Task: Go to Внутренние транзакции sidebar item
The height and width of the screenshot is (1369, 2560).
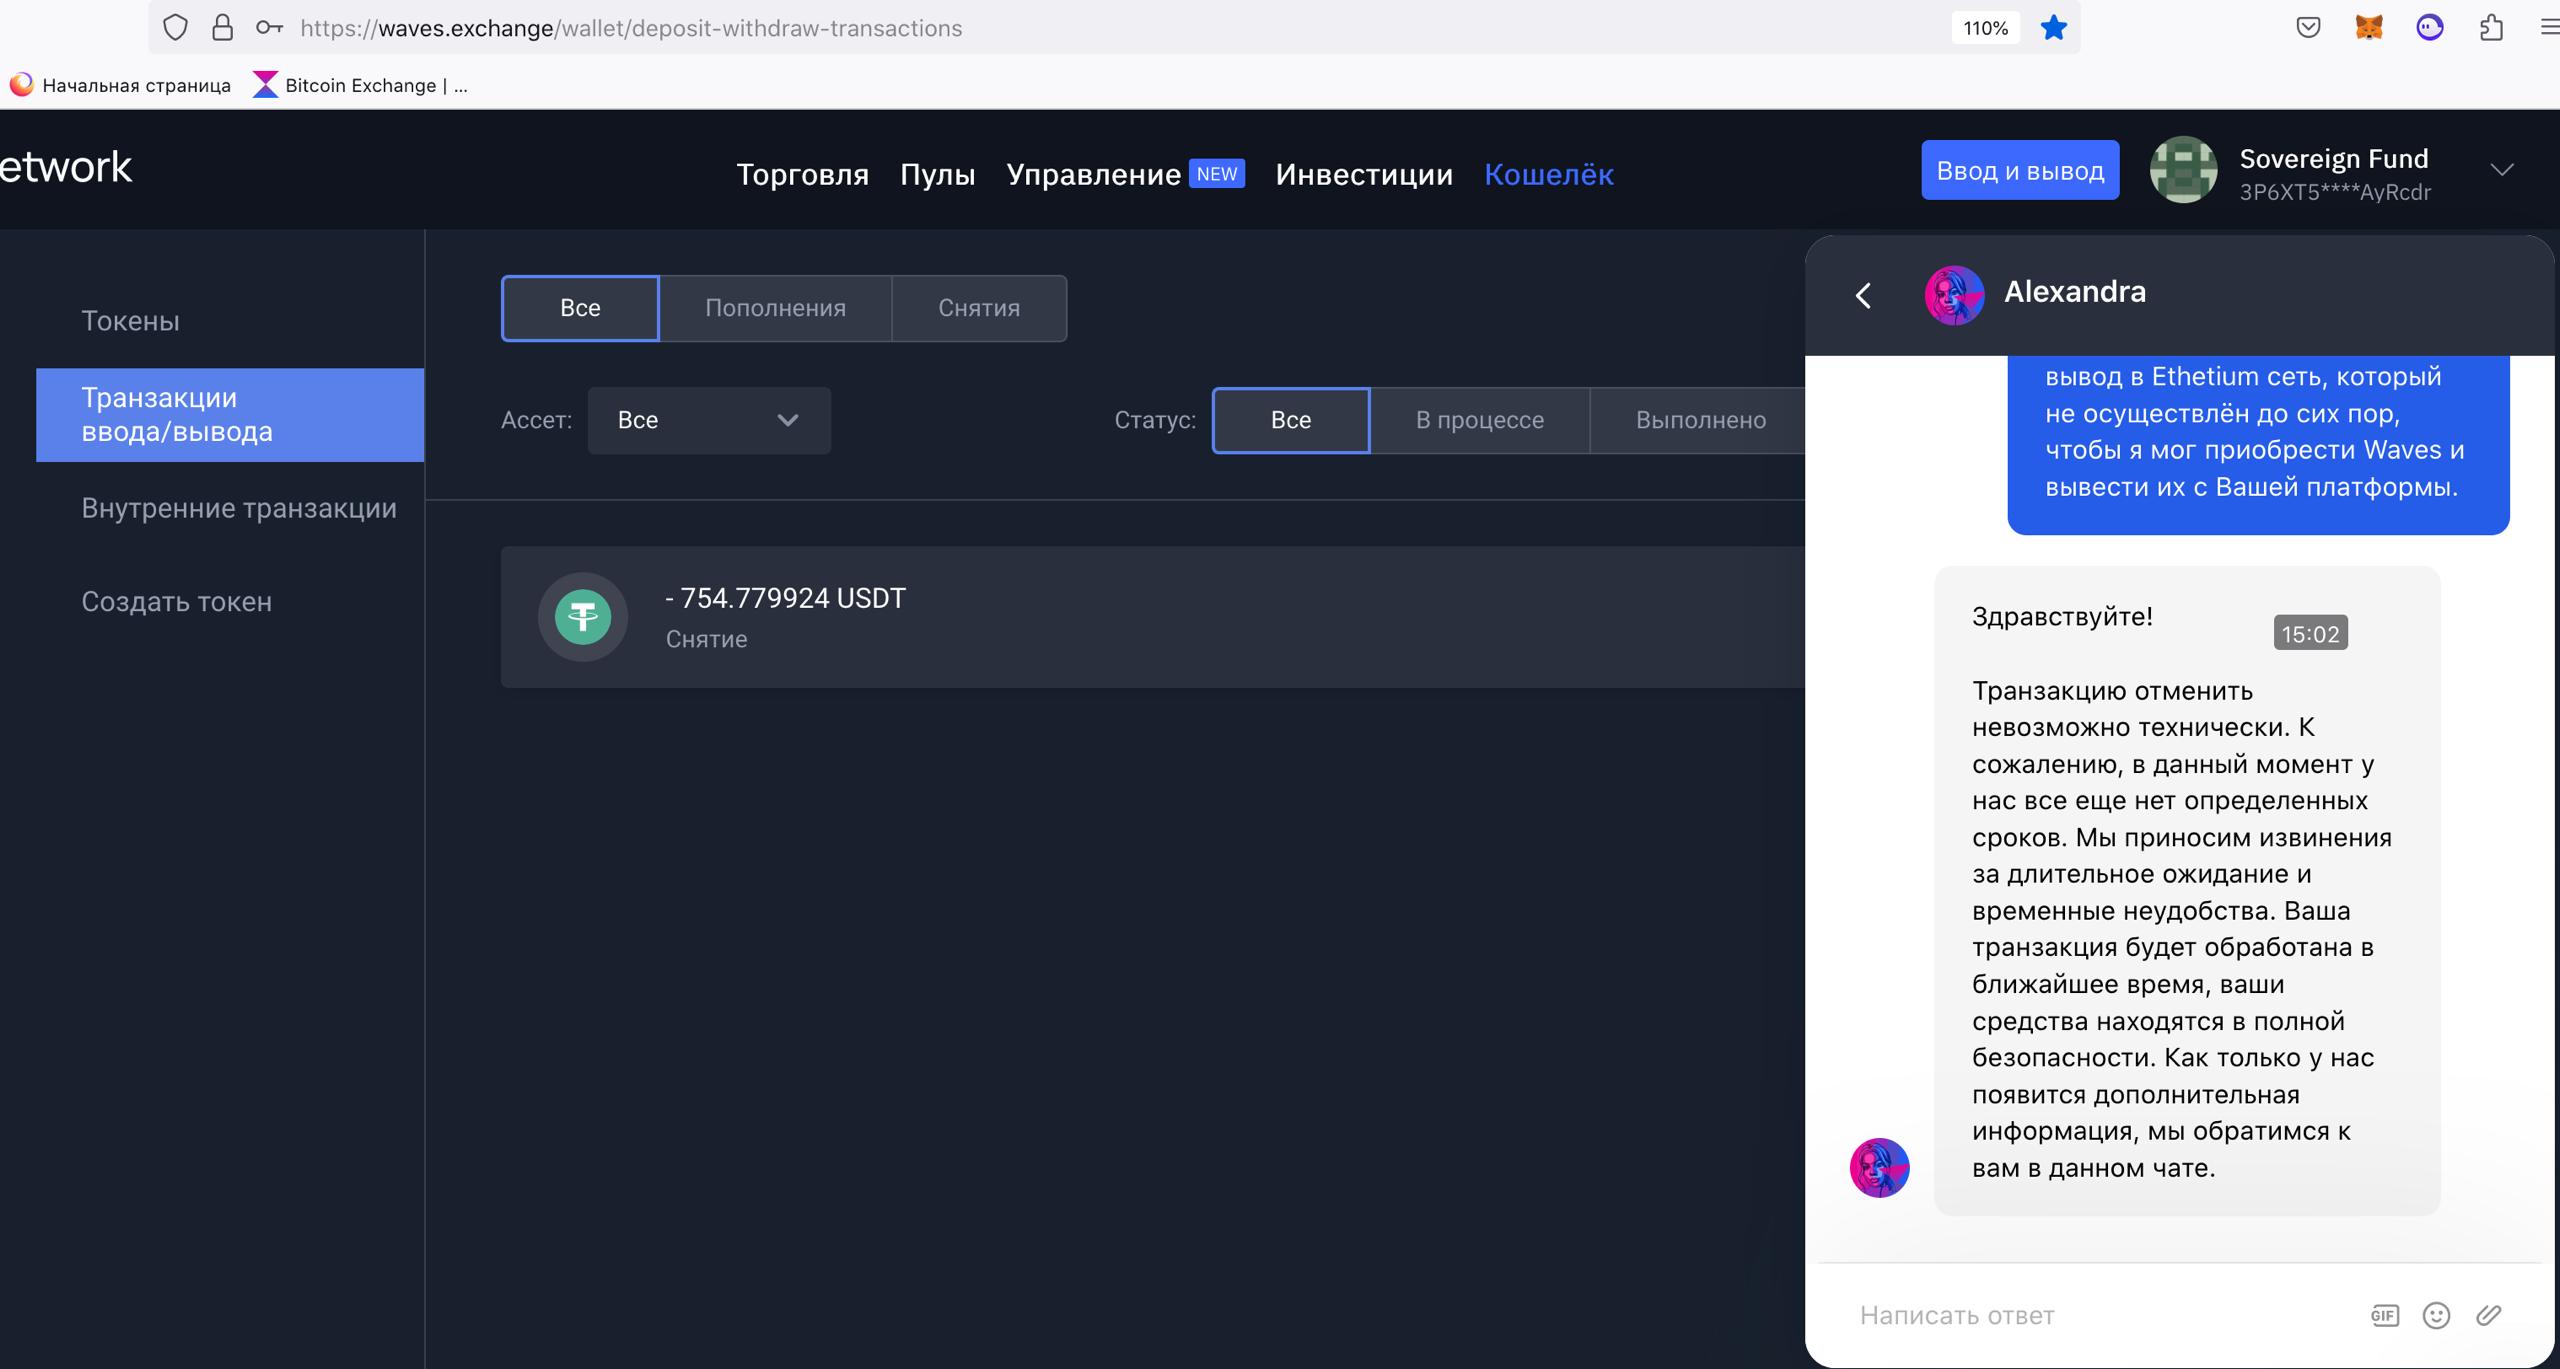Action: 239,508
